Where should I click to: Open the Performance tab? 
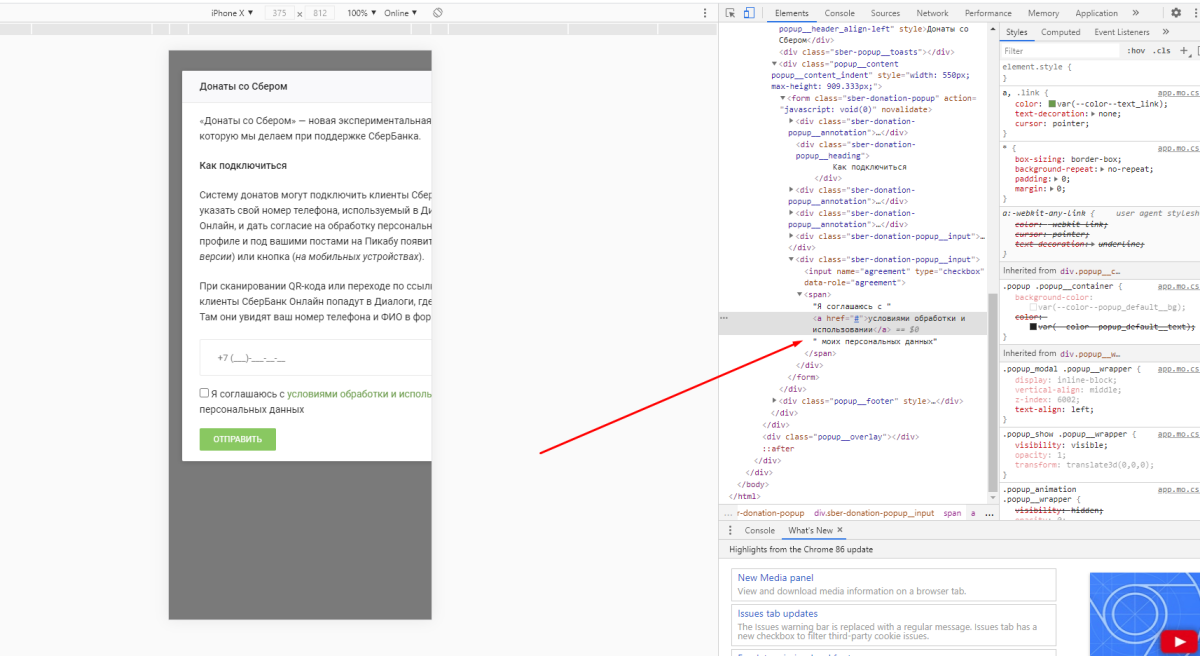pos(988,13)
